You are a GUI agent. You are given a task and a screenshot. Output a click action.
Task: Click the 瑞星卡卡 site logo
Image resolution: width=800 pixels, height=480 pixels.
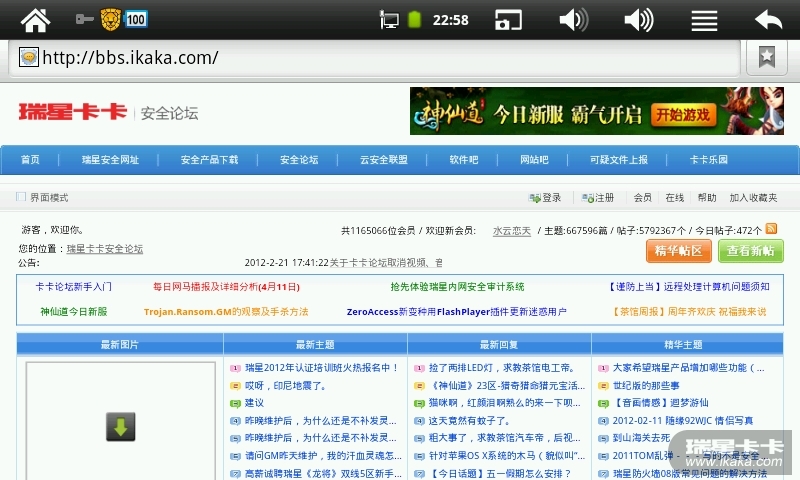point(72,112)
